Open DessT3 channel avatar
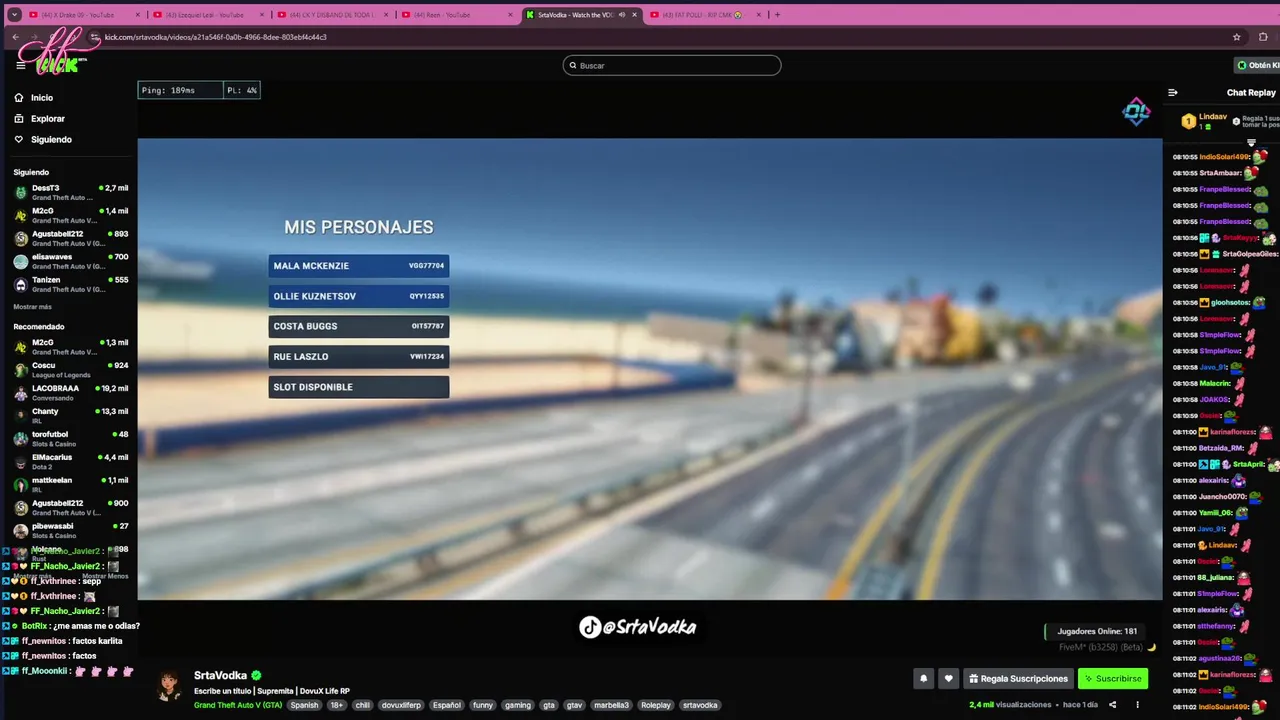This screenshot has height=720, width=1280. (x=21, y=192)
